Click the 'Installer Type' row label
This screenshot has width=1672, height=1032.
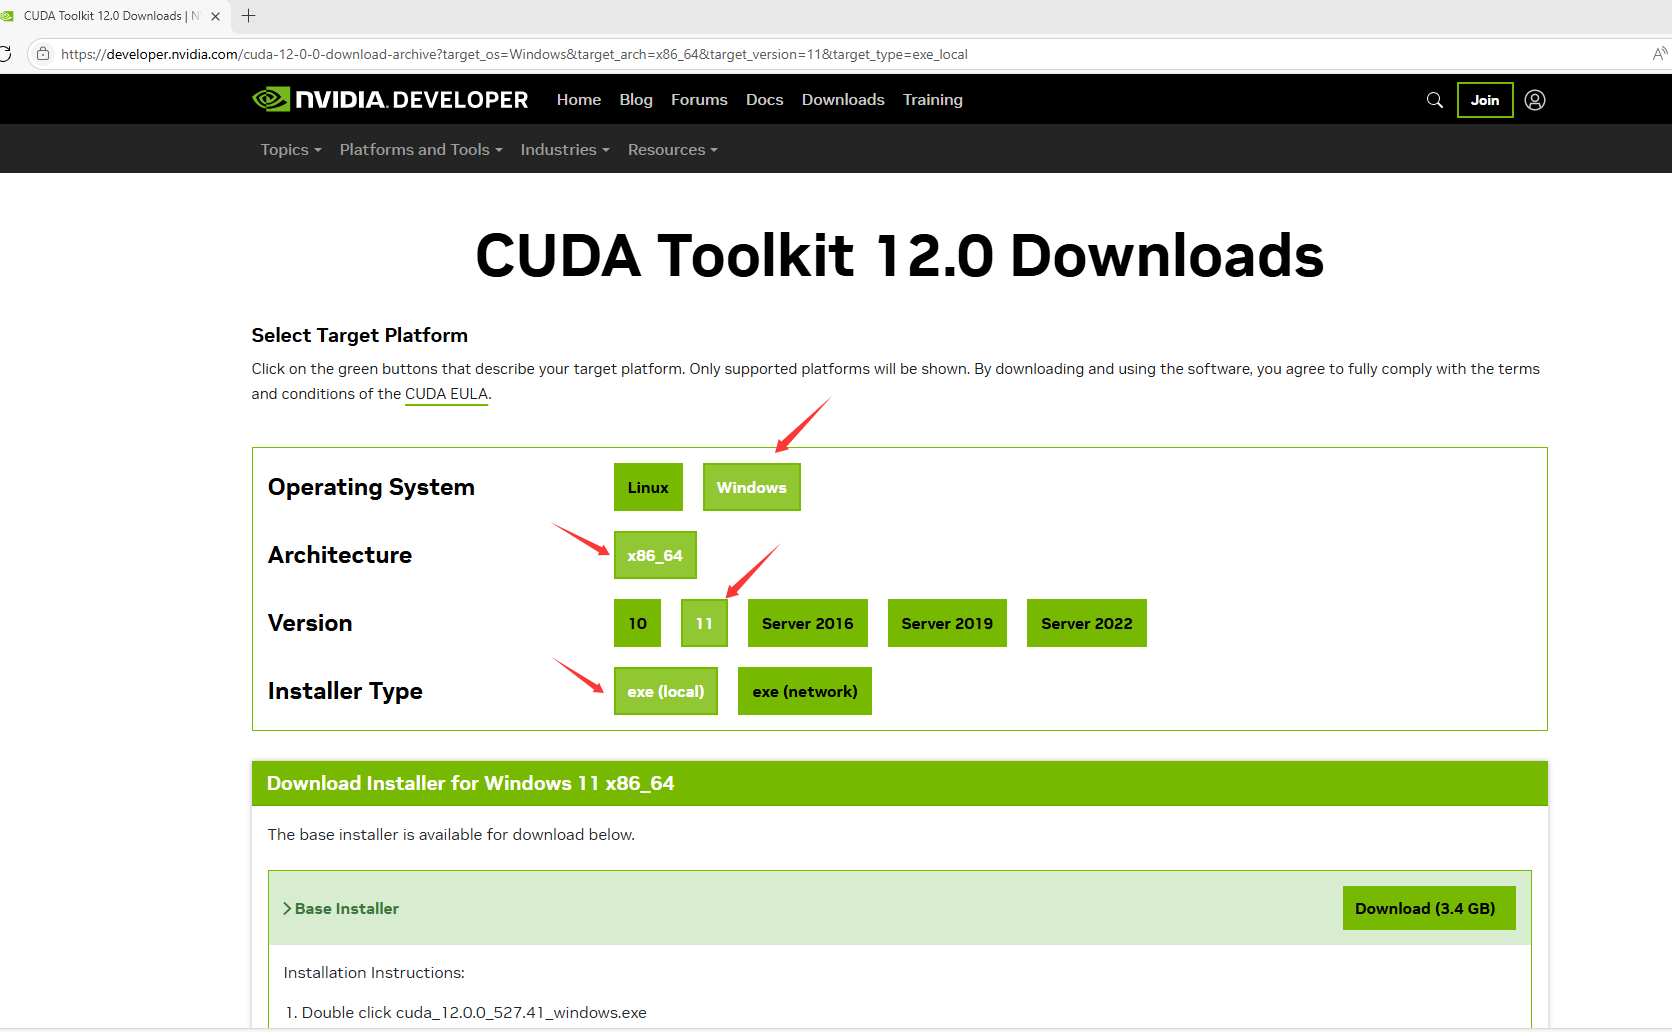(345, 691)
